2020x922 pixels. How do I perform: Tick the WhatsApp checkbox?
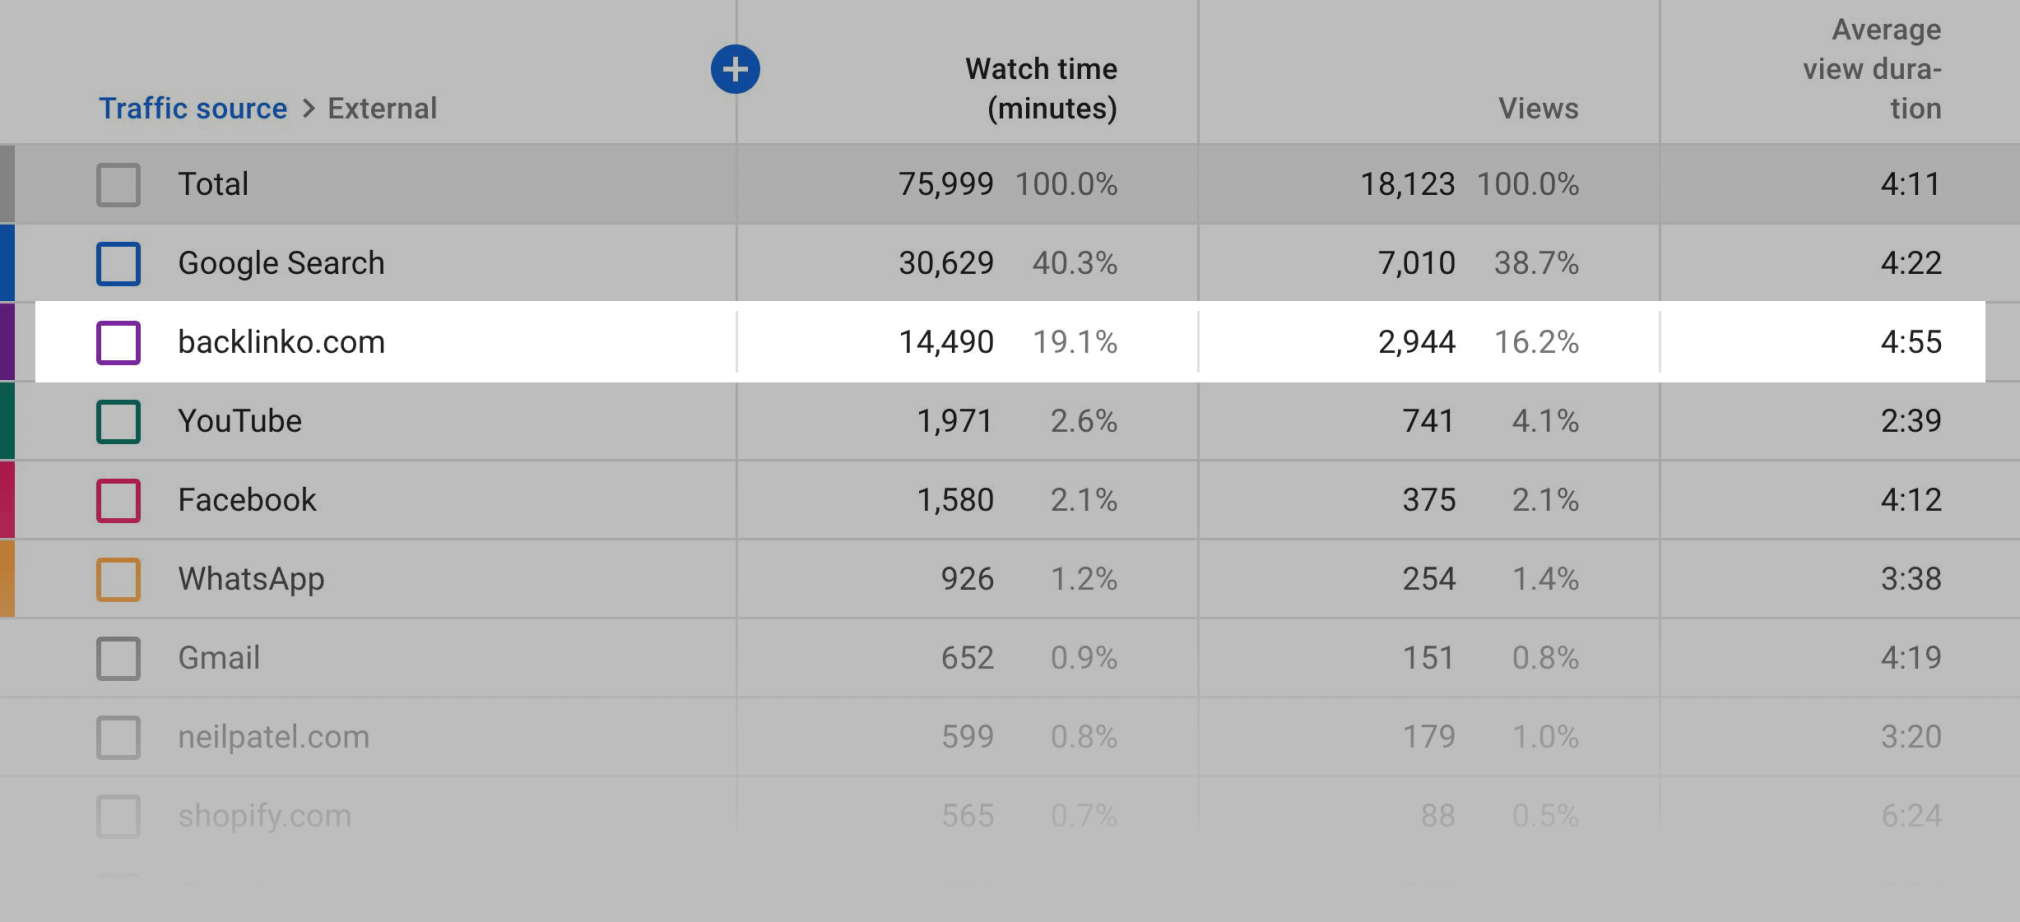pos(118,579)
